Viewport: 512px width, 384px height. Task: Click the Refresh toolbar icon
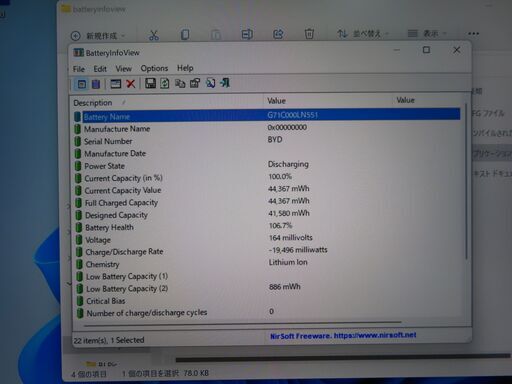[x=165, y=83]
